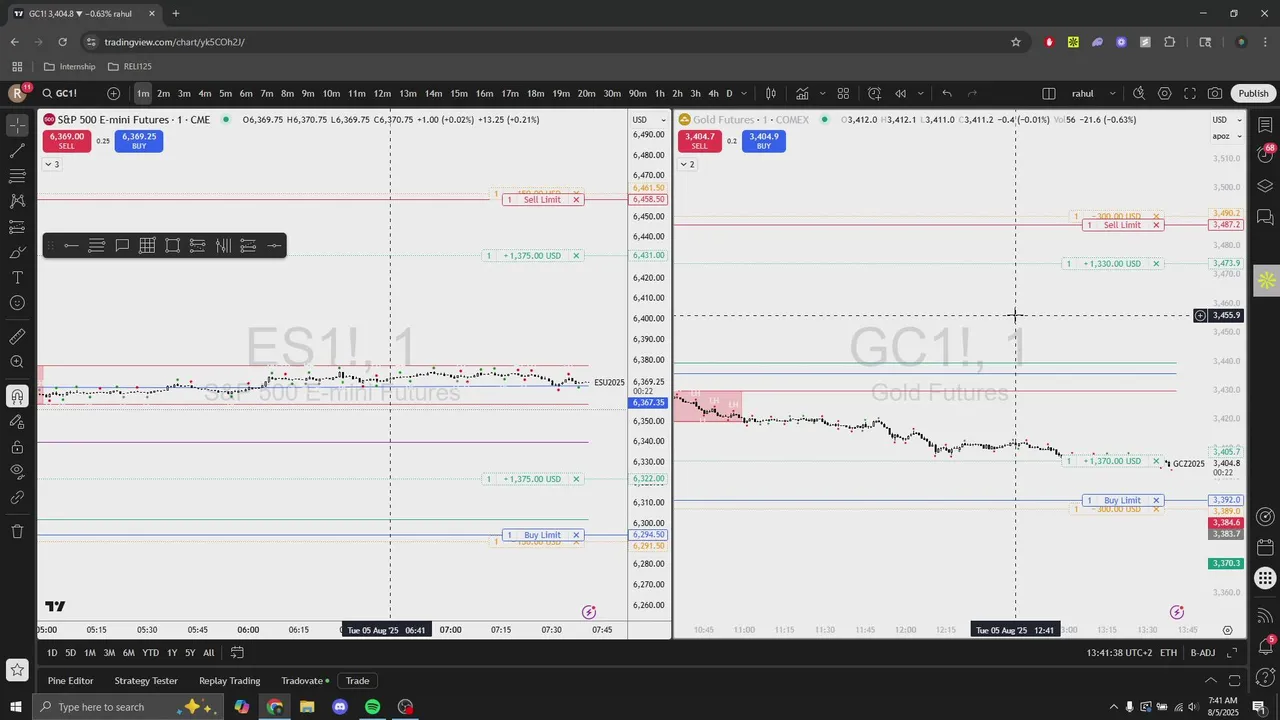Open the Pine Editor tab
The image size is (1280, 720).
pos(70,681)
